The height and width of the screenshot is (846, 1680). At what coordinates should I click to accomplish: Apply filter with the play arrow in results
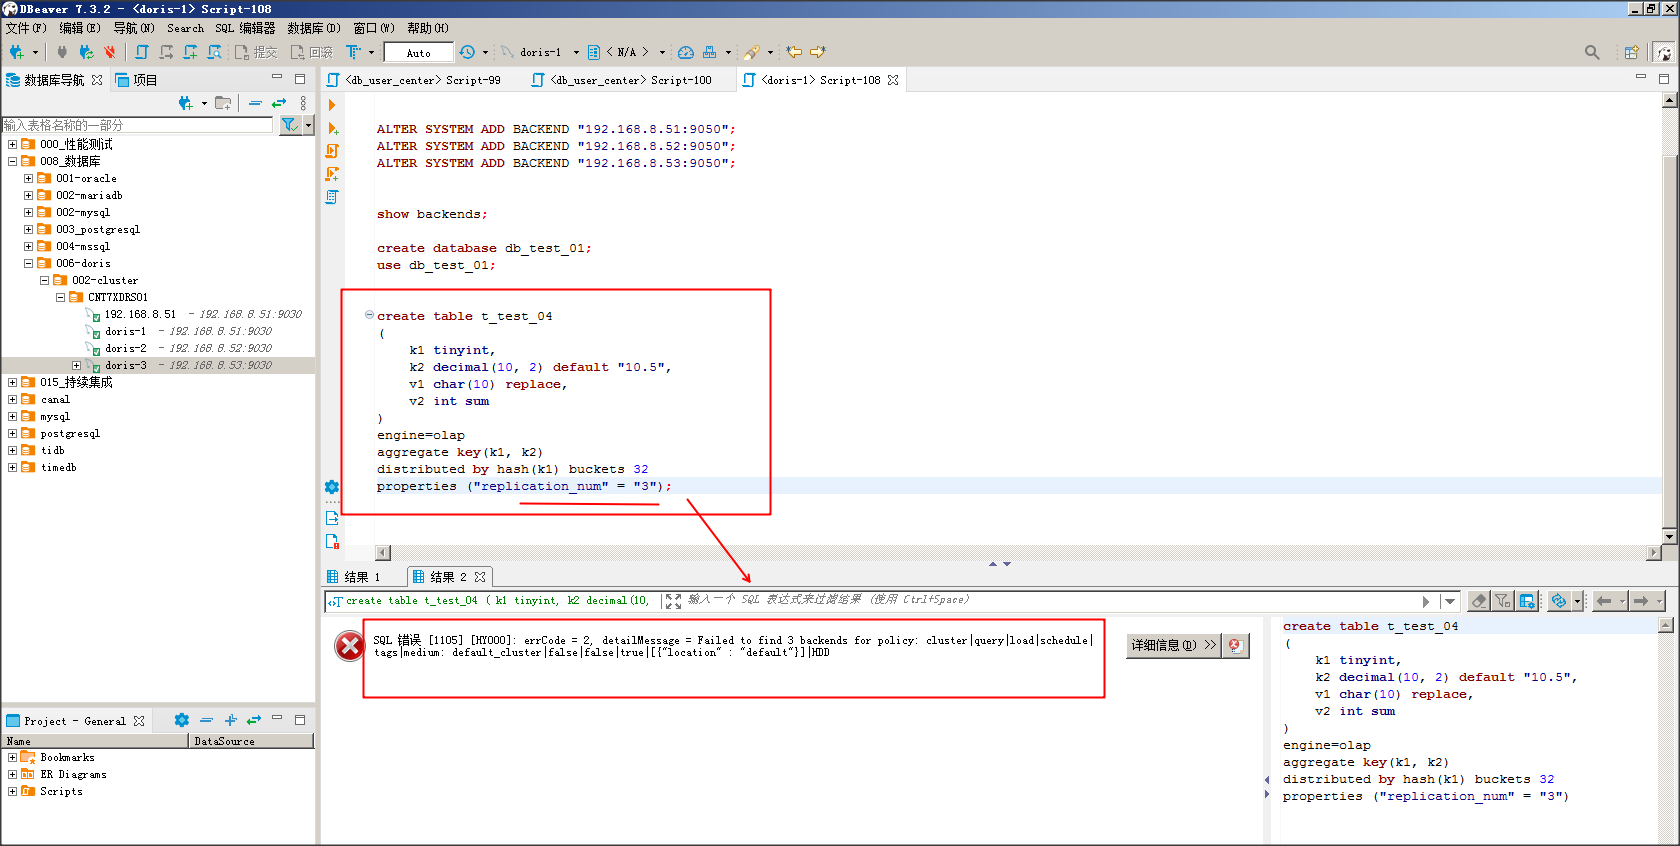point(1425,601)
